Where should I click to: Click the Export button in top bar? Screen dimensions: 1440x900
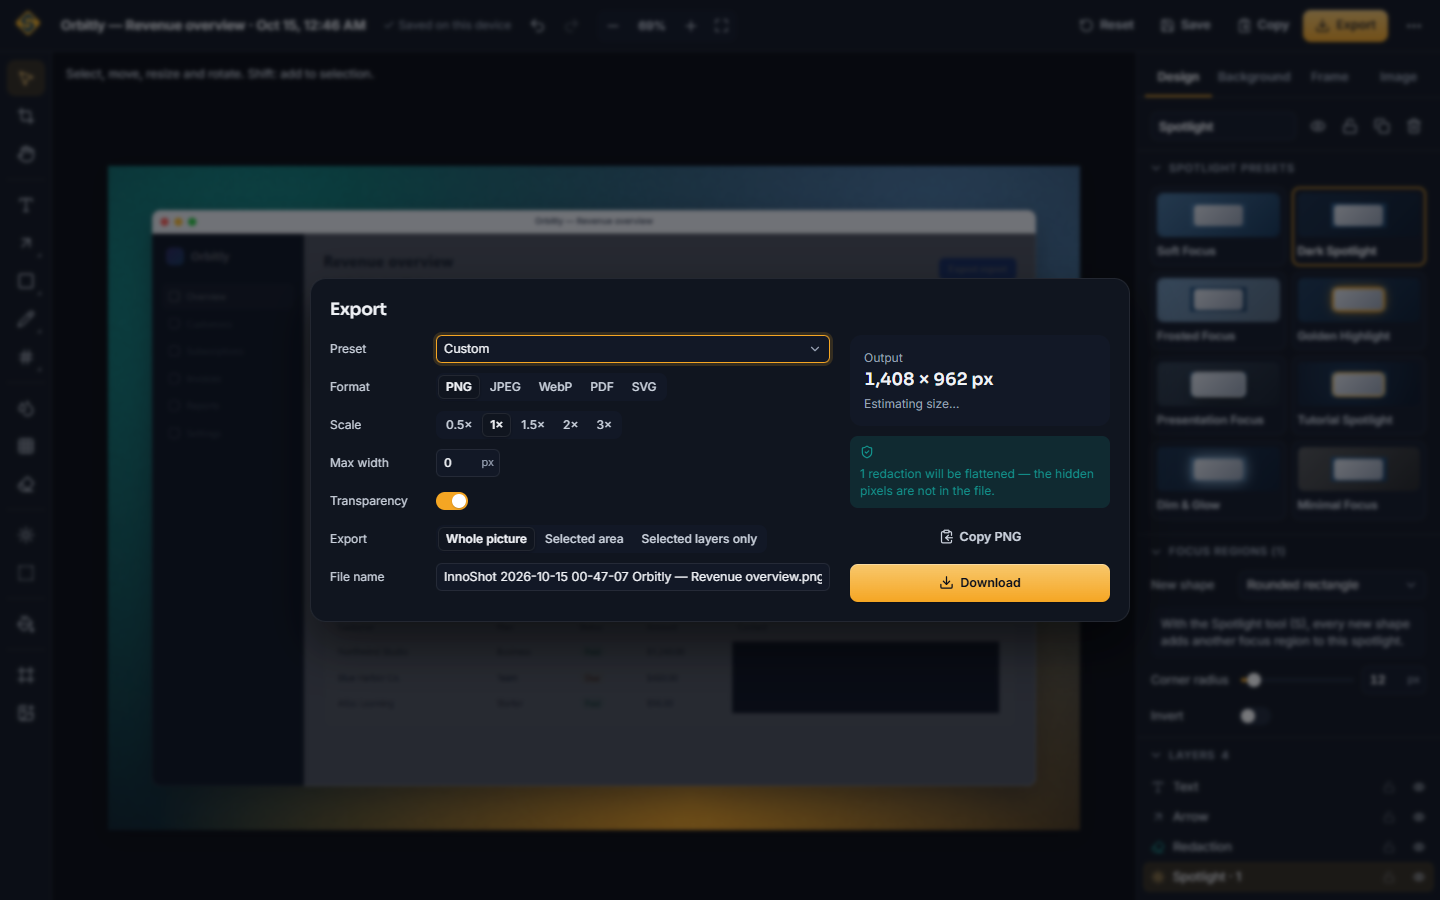pyautogui.click(x=1345, y=25)
